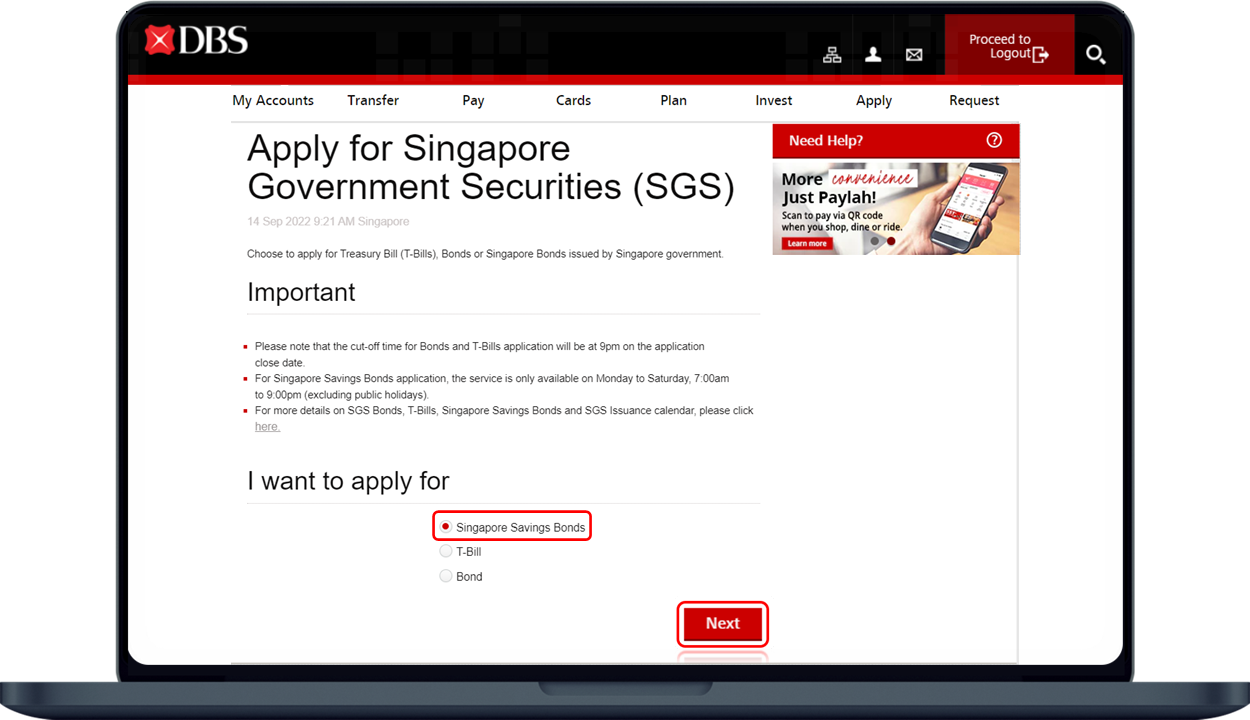Open the Invest menu
Viewport: 1250px width, 720px height.
pyautogui.click(x=773, y=100)
